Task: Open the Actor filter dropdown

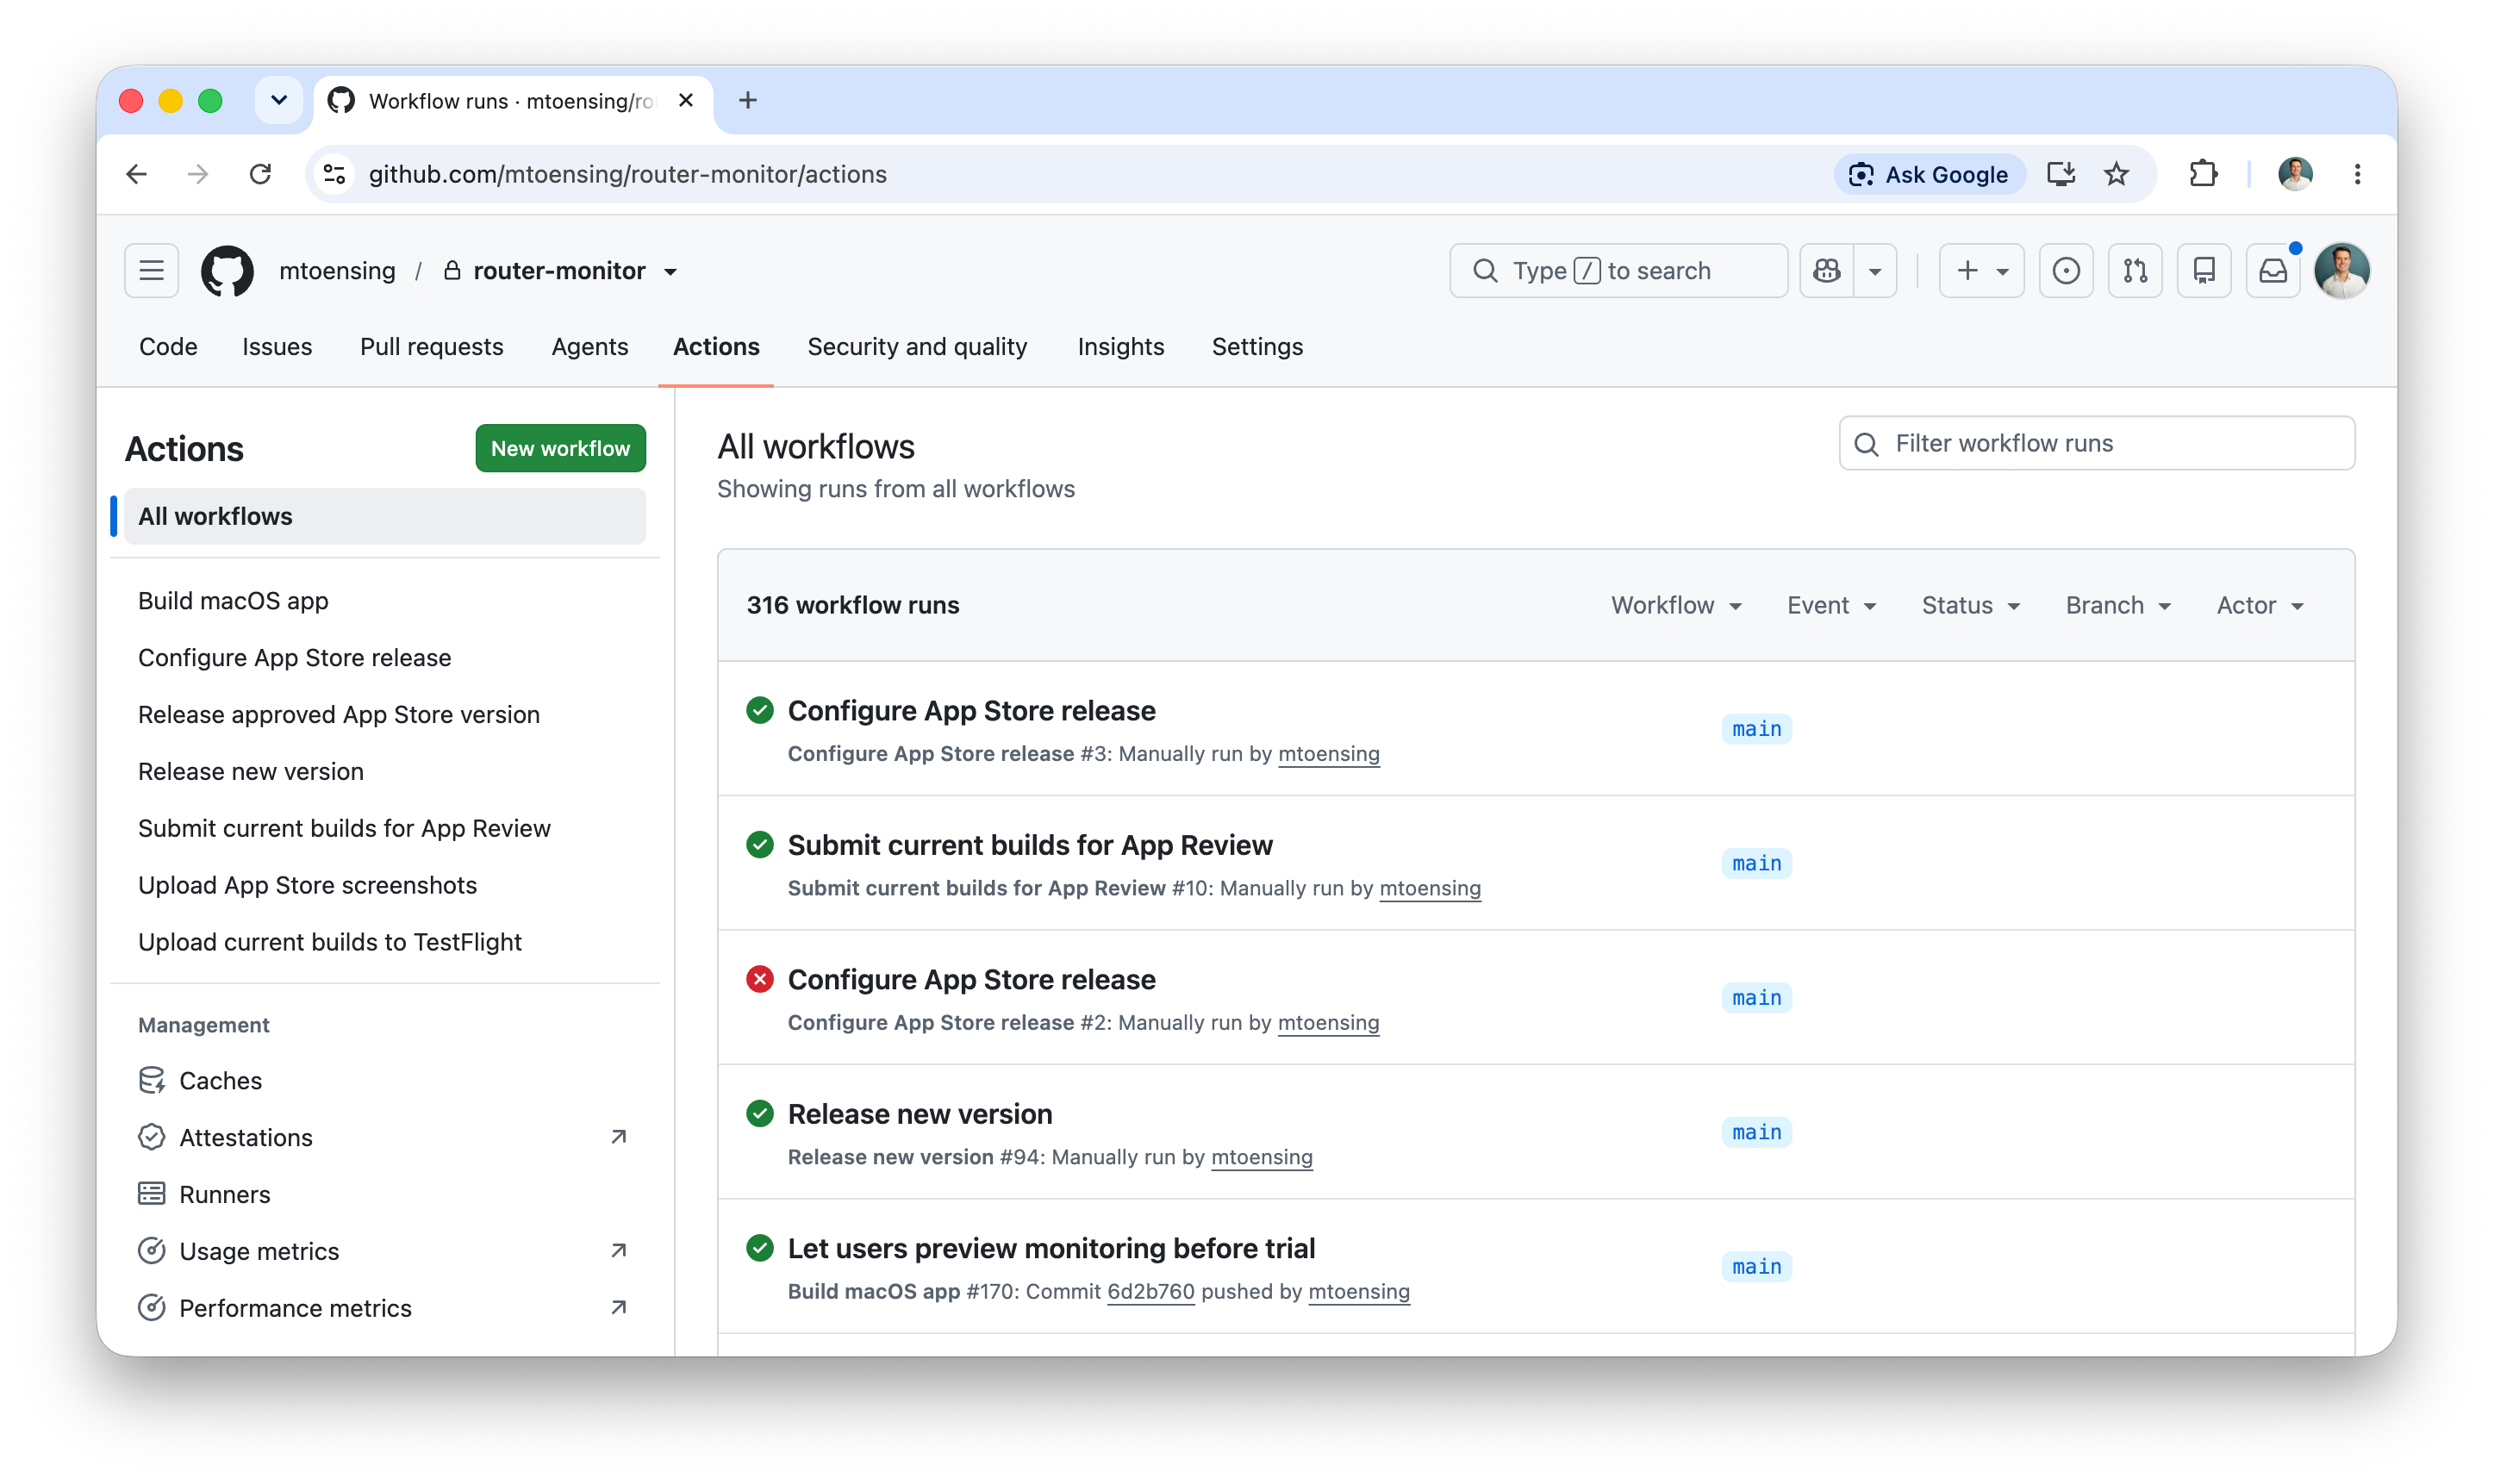Action: tap(2260, 605)
